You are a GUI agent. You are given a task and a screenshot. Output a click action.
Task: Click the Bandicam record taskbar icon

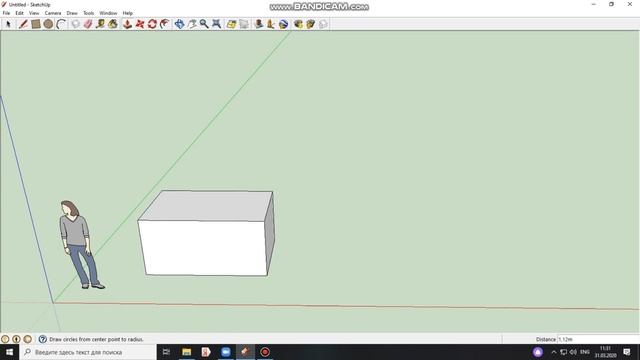(265, 352)
